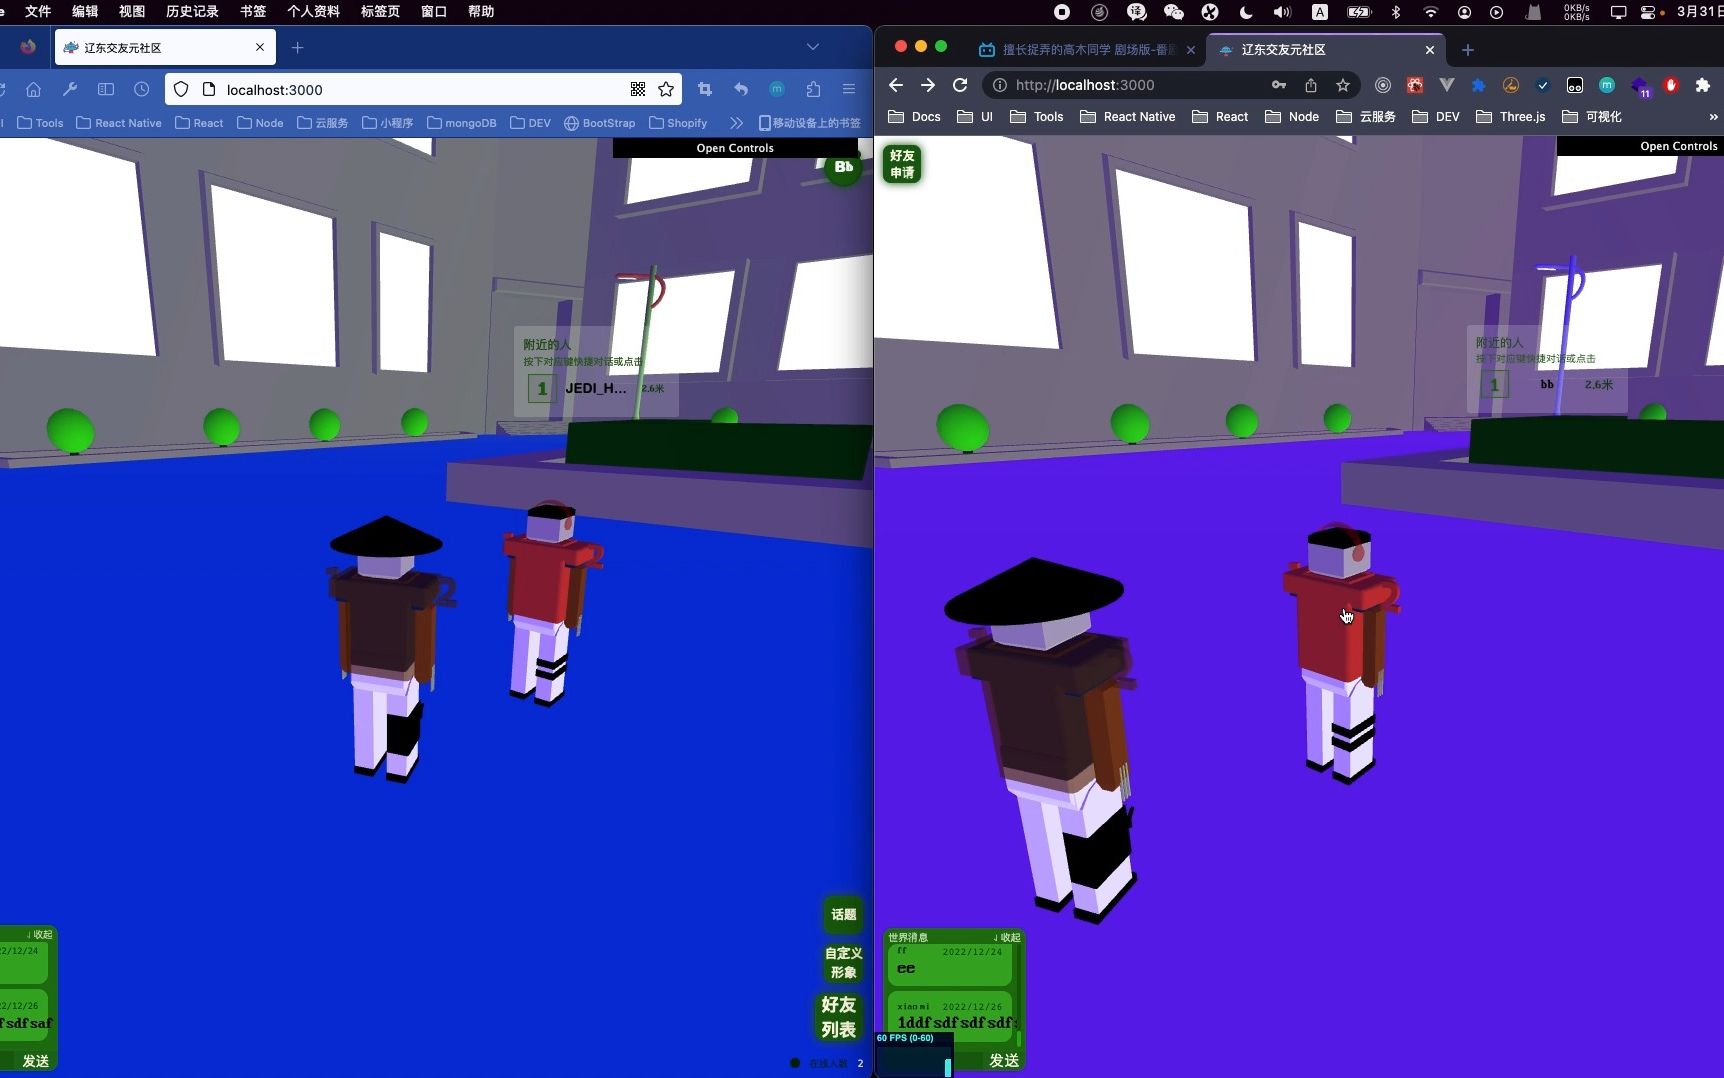Click 发送 button in left window chat
This screenshot has height=1078, width=1724.
tap(36, 1061)
